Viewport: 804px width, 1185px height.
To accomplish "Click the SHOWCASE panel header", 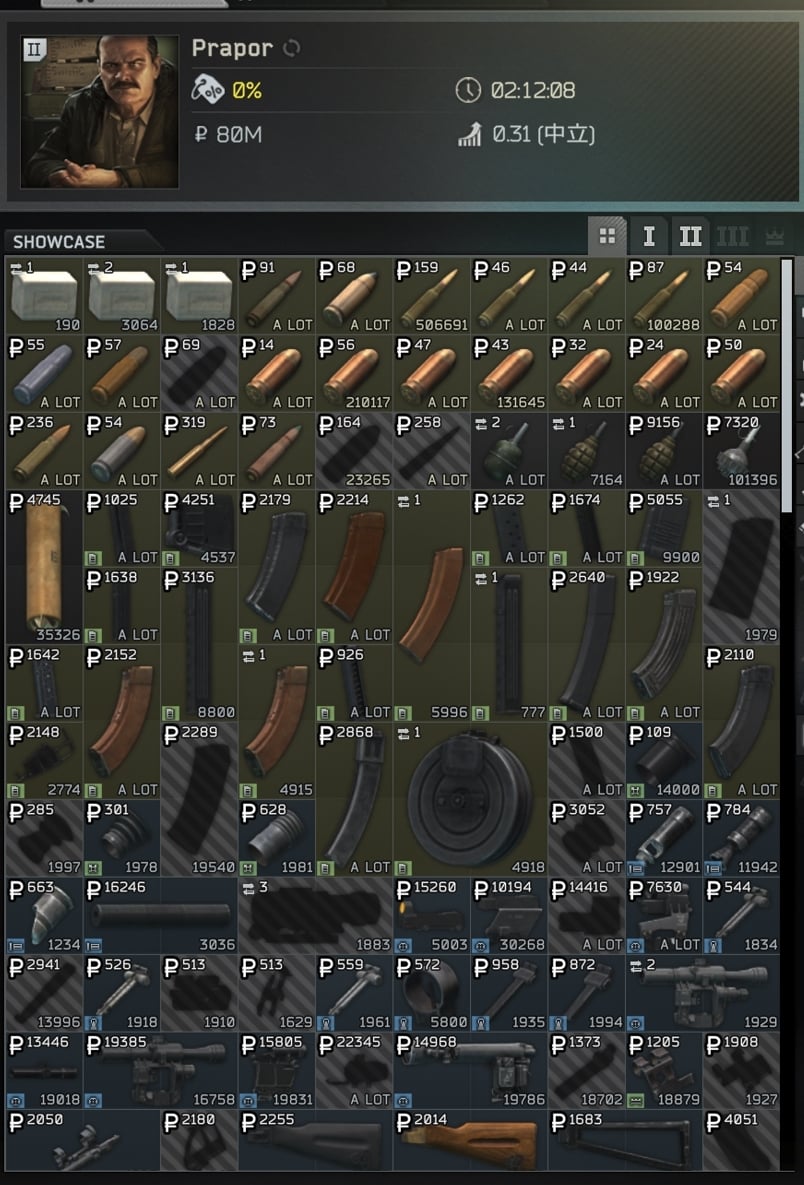I will [x=59, y=242].
